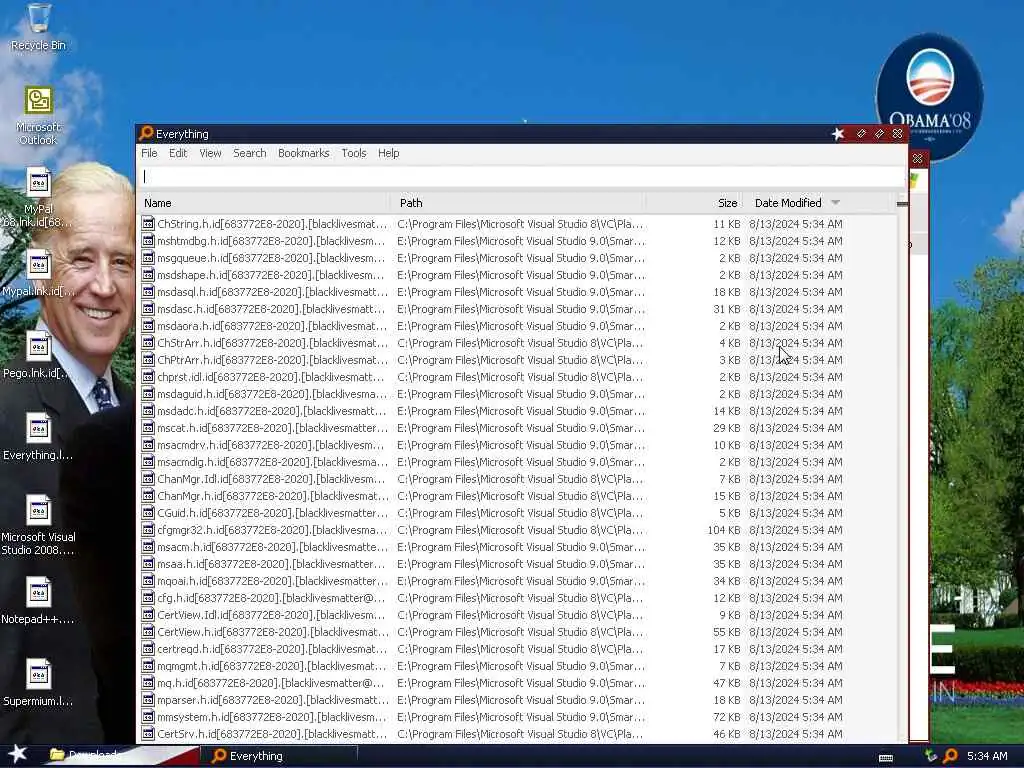This screenshot has width=1024, height=768.
Task: Click the file icon of ChanMgr.Idl row
Action: (x=148, y=479)
